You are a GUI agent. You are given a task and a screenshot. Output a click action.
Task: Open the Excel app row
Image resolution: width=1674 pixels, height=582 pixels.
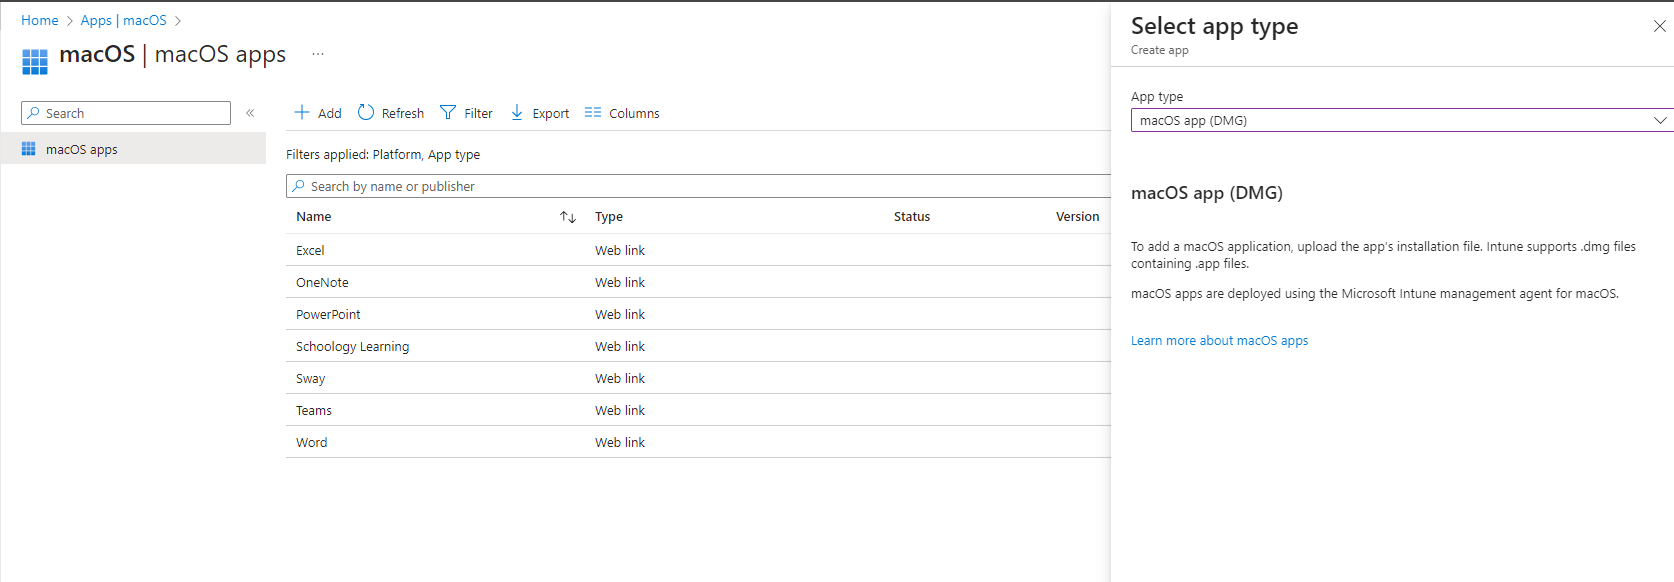pyautogui.click(x=698, y=250)
